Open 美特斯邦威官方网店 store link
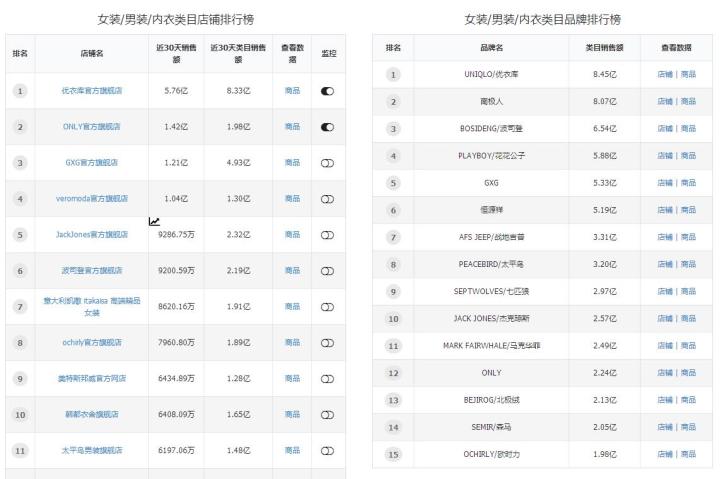 click(x=92, y=378)
